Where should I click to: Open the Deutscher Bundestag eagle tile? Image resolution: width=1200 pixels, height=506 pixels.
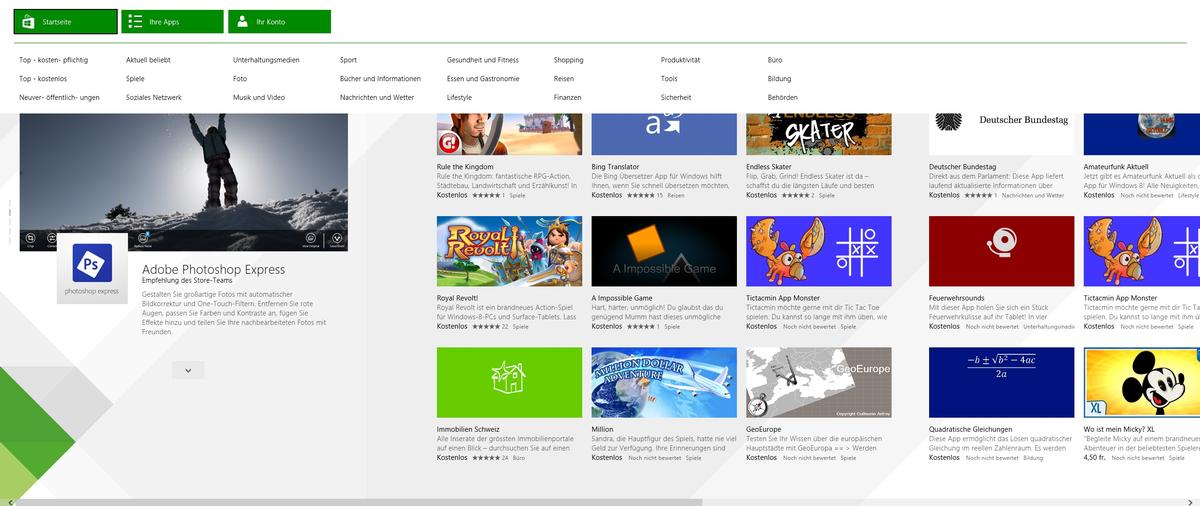click(x=1002, y=135)
